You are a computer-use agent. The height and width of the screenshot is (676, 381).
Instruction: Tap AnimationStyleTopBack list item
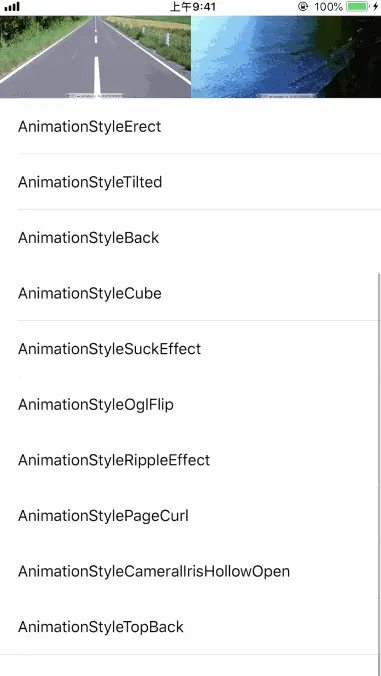coord(190,627)
